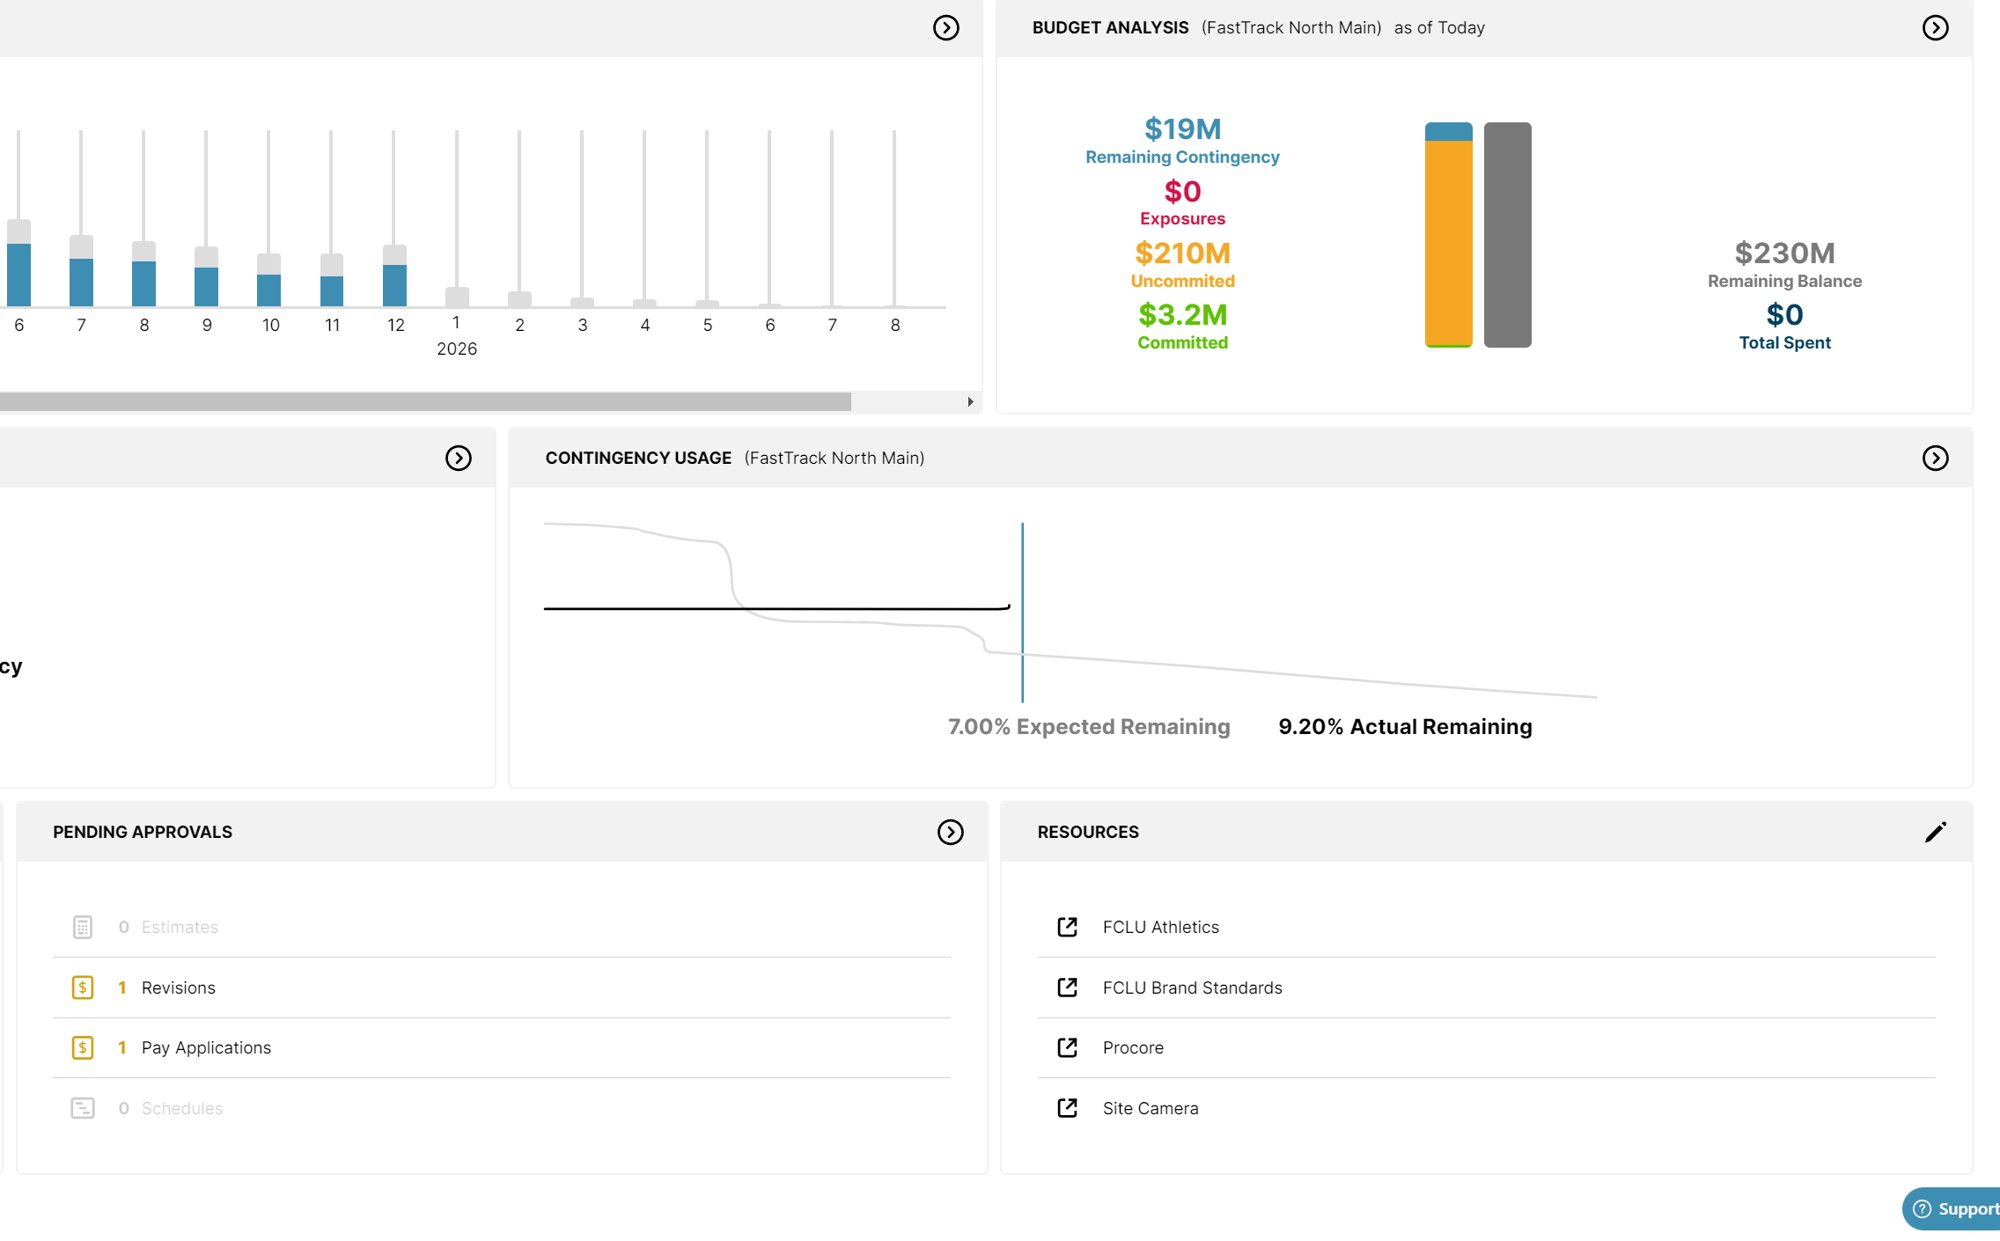Open pending Revisions approvals
This screenshot has height=1241, width=2000.
click(x=501, y=988)
